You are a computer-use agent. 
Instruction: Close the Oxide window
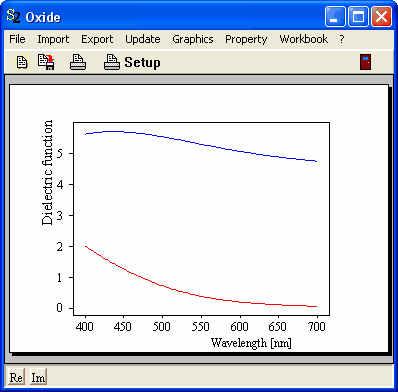381,16
